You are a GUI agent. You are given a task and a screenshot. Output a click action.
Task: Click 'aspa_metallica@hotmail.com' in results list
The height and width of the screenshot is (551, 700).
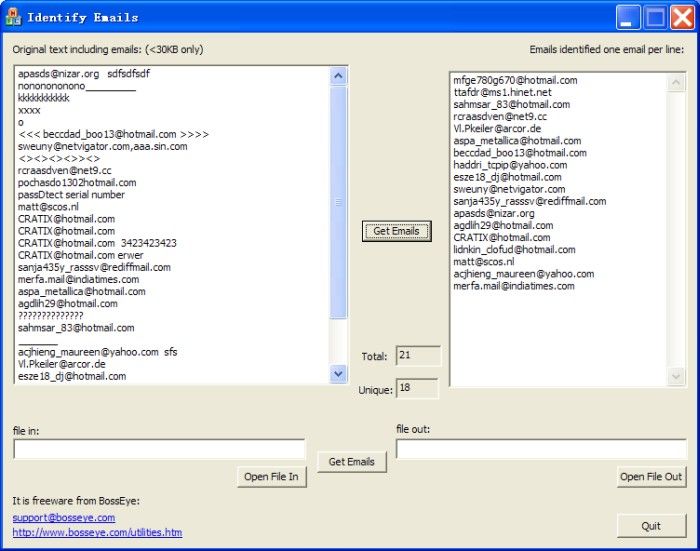click(x=517, y=141)
